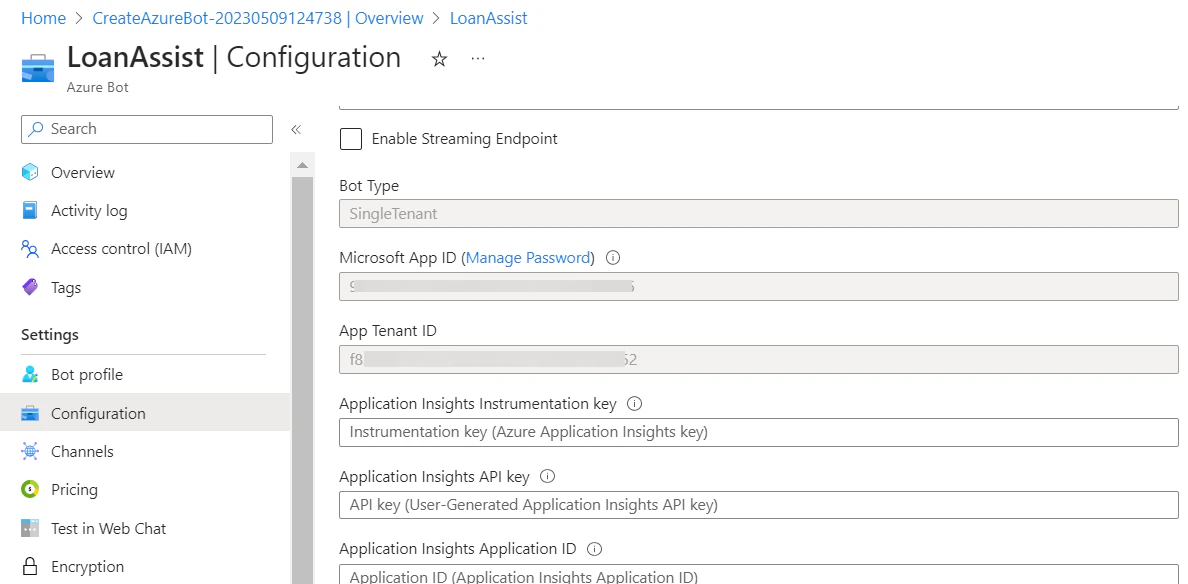Click the Pricing icon

pyautogui.click(x=31, y=489)
